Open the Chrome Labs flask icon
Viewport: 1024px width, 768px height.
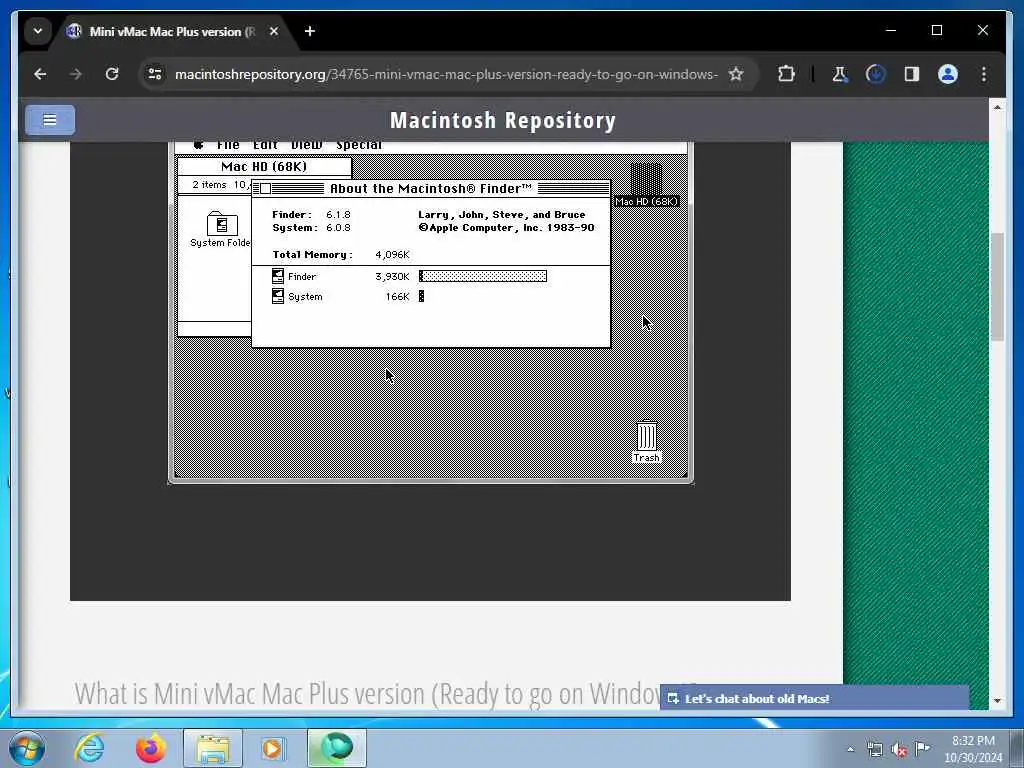click(840, 74)
